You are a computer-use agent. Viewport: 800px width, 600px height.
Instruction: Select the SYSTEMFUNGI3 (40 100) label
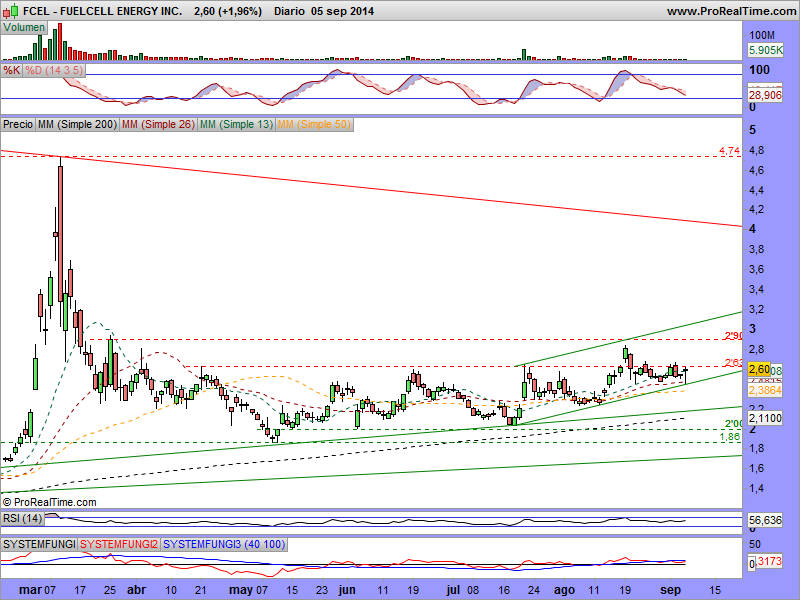click(224, 544)
